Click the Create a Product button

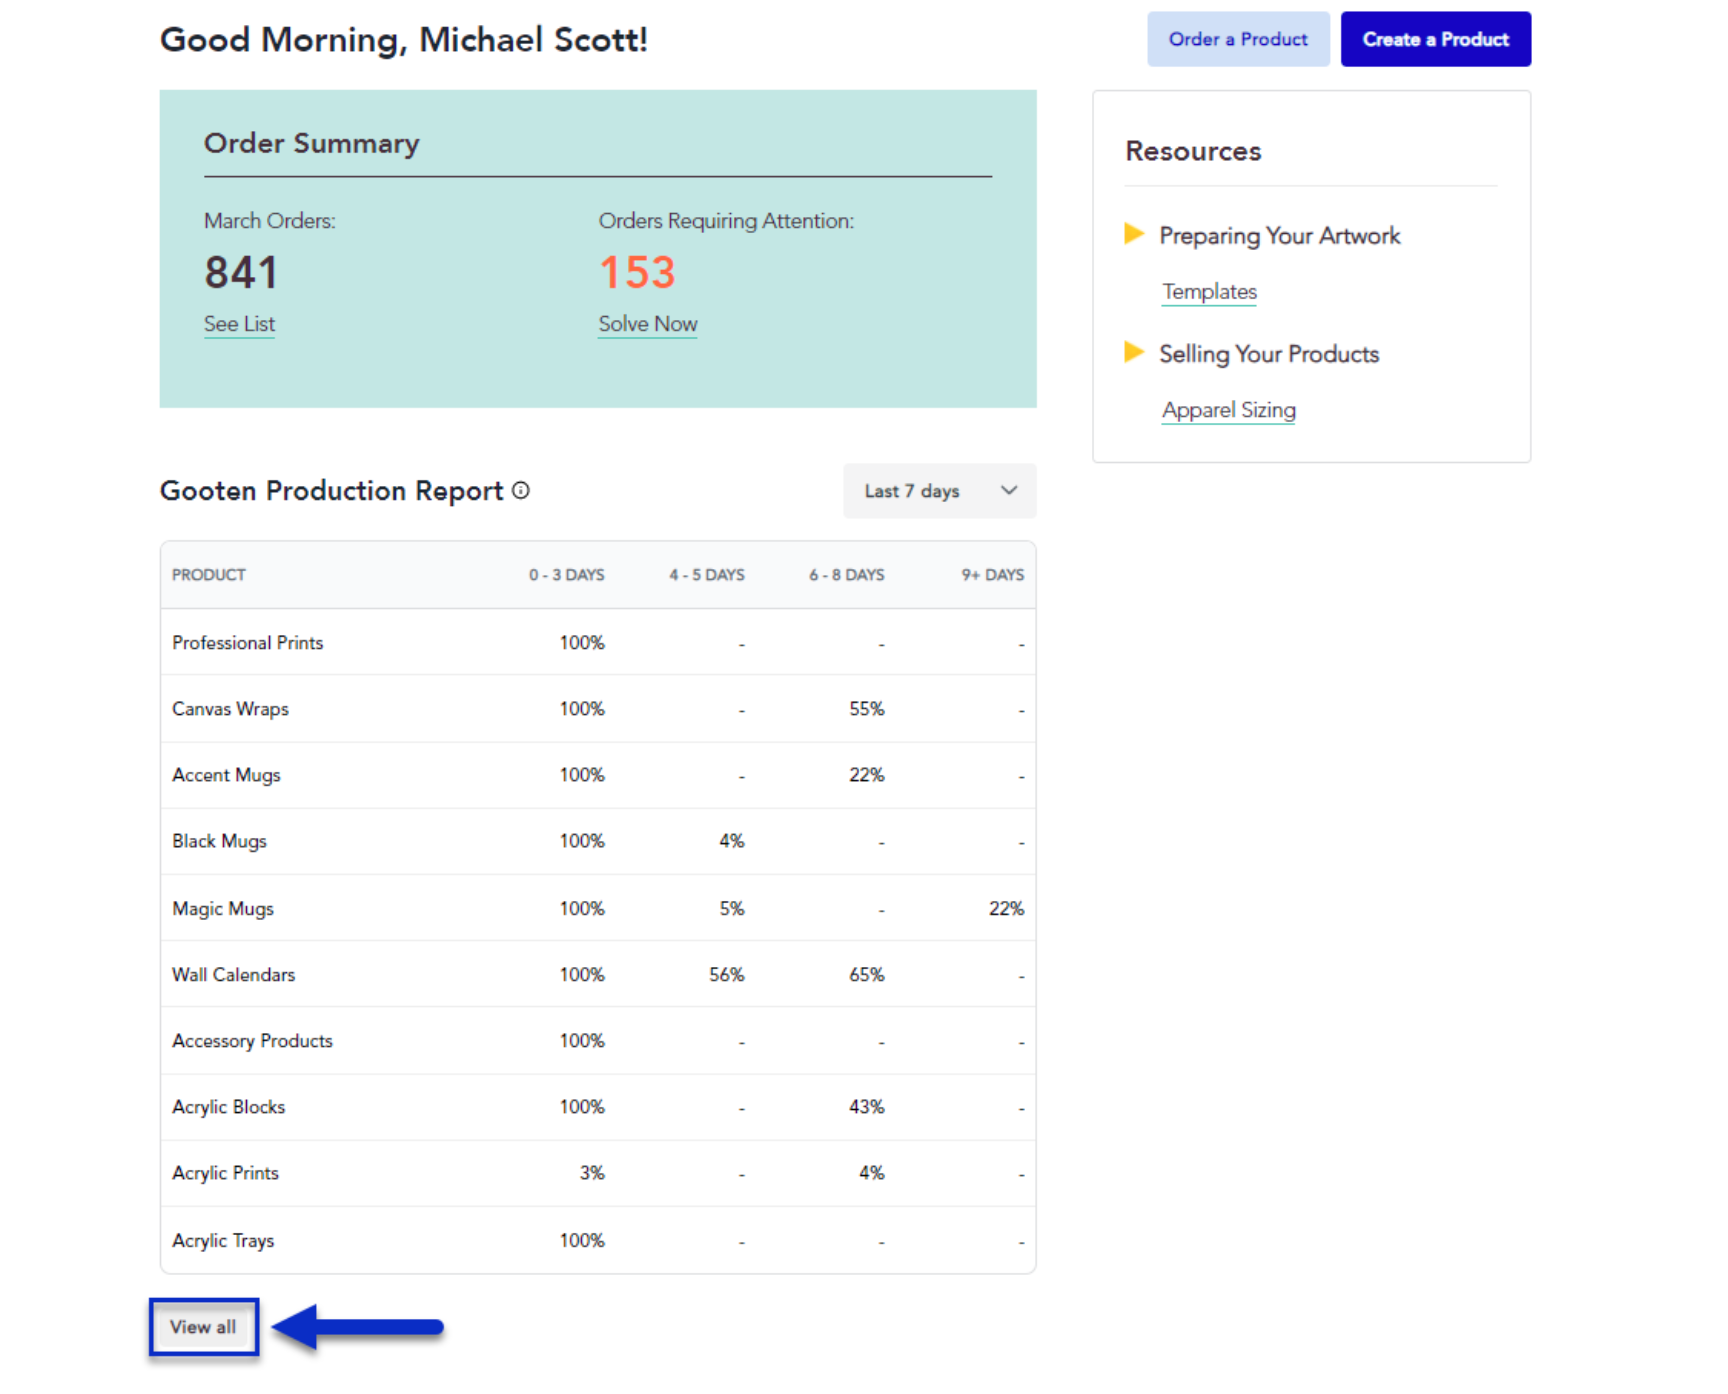1435,39
